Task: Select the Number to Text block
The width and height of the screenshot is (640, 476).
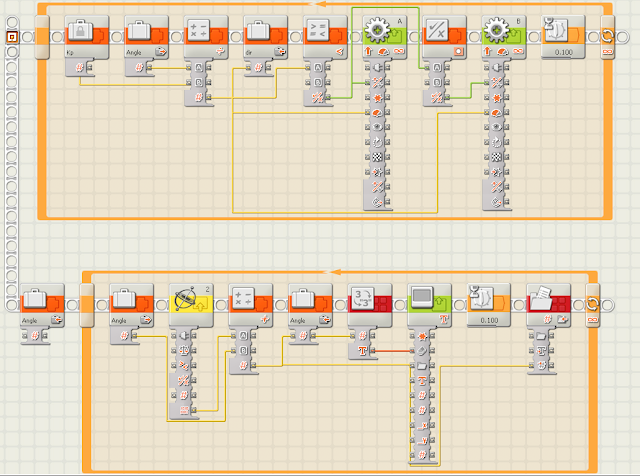Action: (x=370, y=306)
